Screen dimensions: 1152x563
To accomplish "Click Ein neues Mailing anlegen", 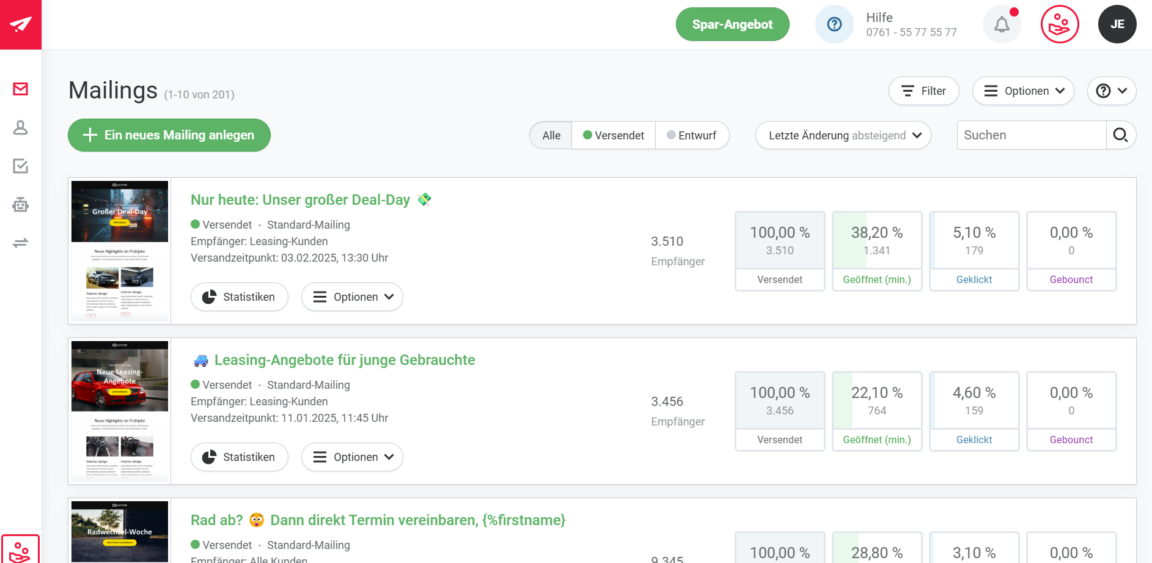I will (x=169, y=135).
